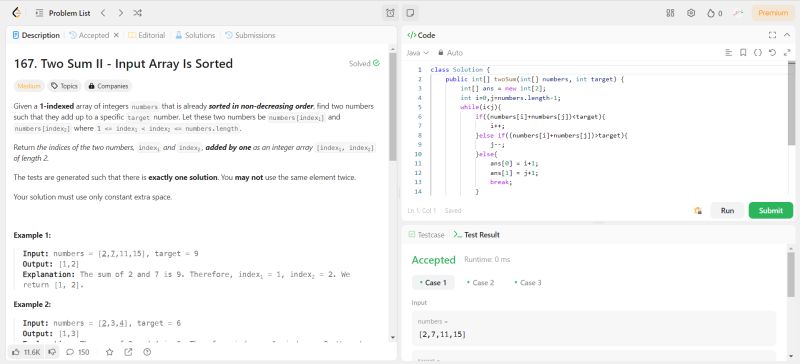Switch to the Solutions tab
The height and width of the screenshot is (364, 800).
pos(195,35)
